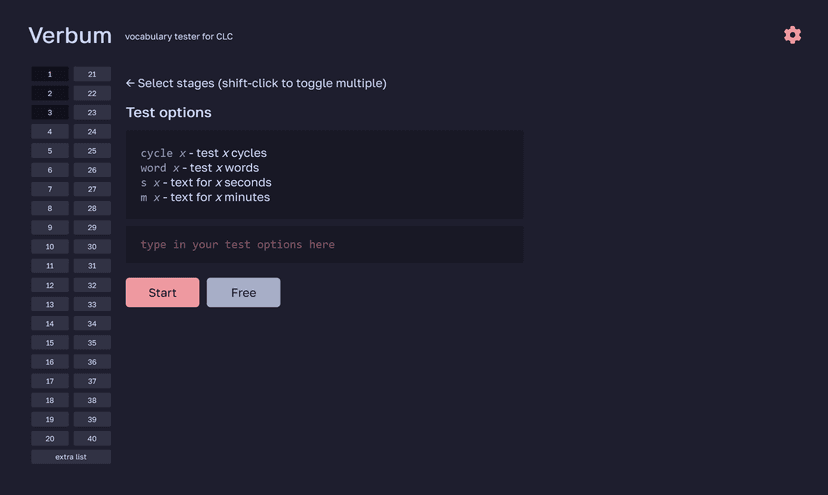Select the extra list button
This screenshot has width=828, height=495.
71,457
